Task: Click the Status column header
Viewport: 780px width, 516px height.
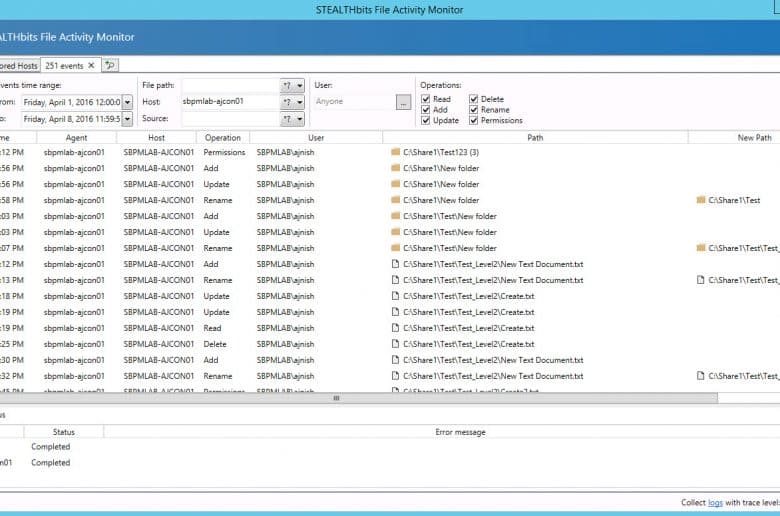Action: [64, 432]
